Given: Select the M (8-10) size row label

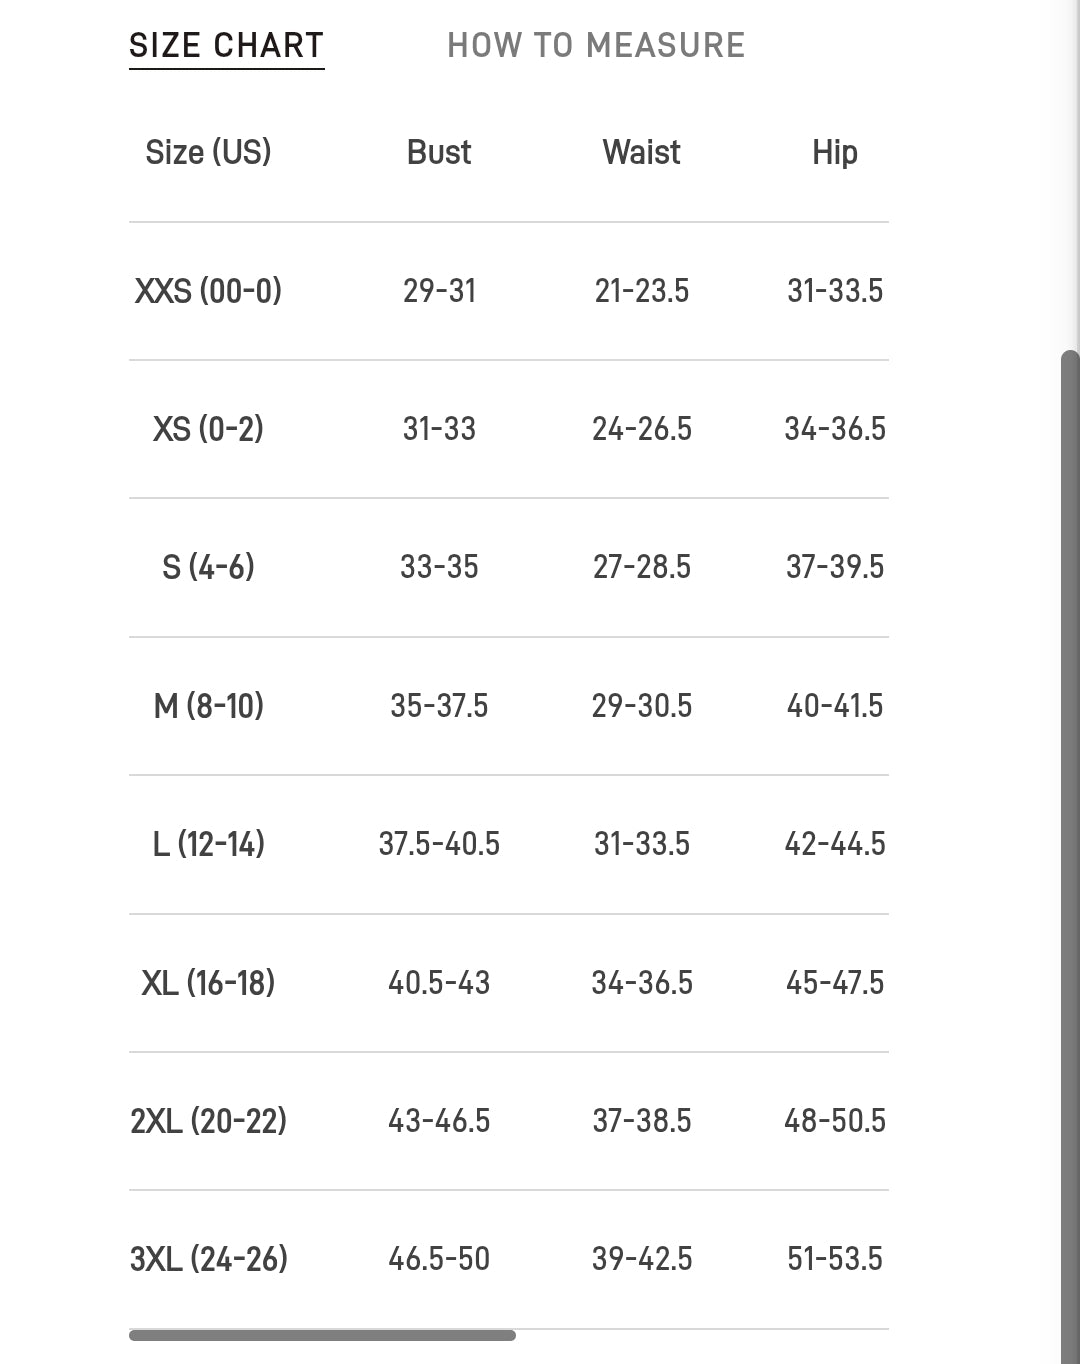Looking at the screenshot, I should tap(208, 706).
